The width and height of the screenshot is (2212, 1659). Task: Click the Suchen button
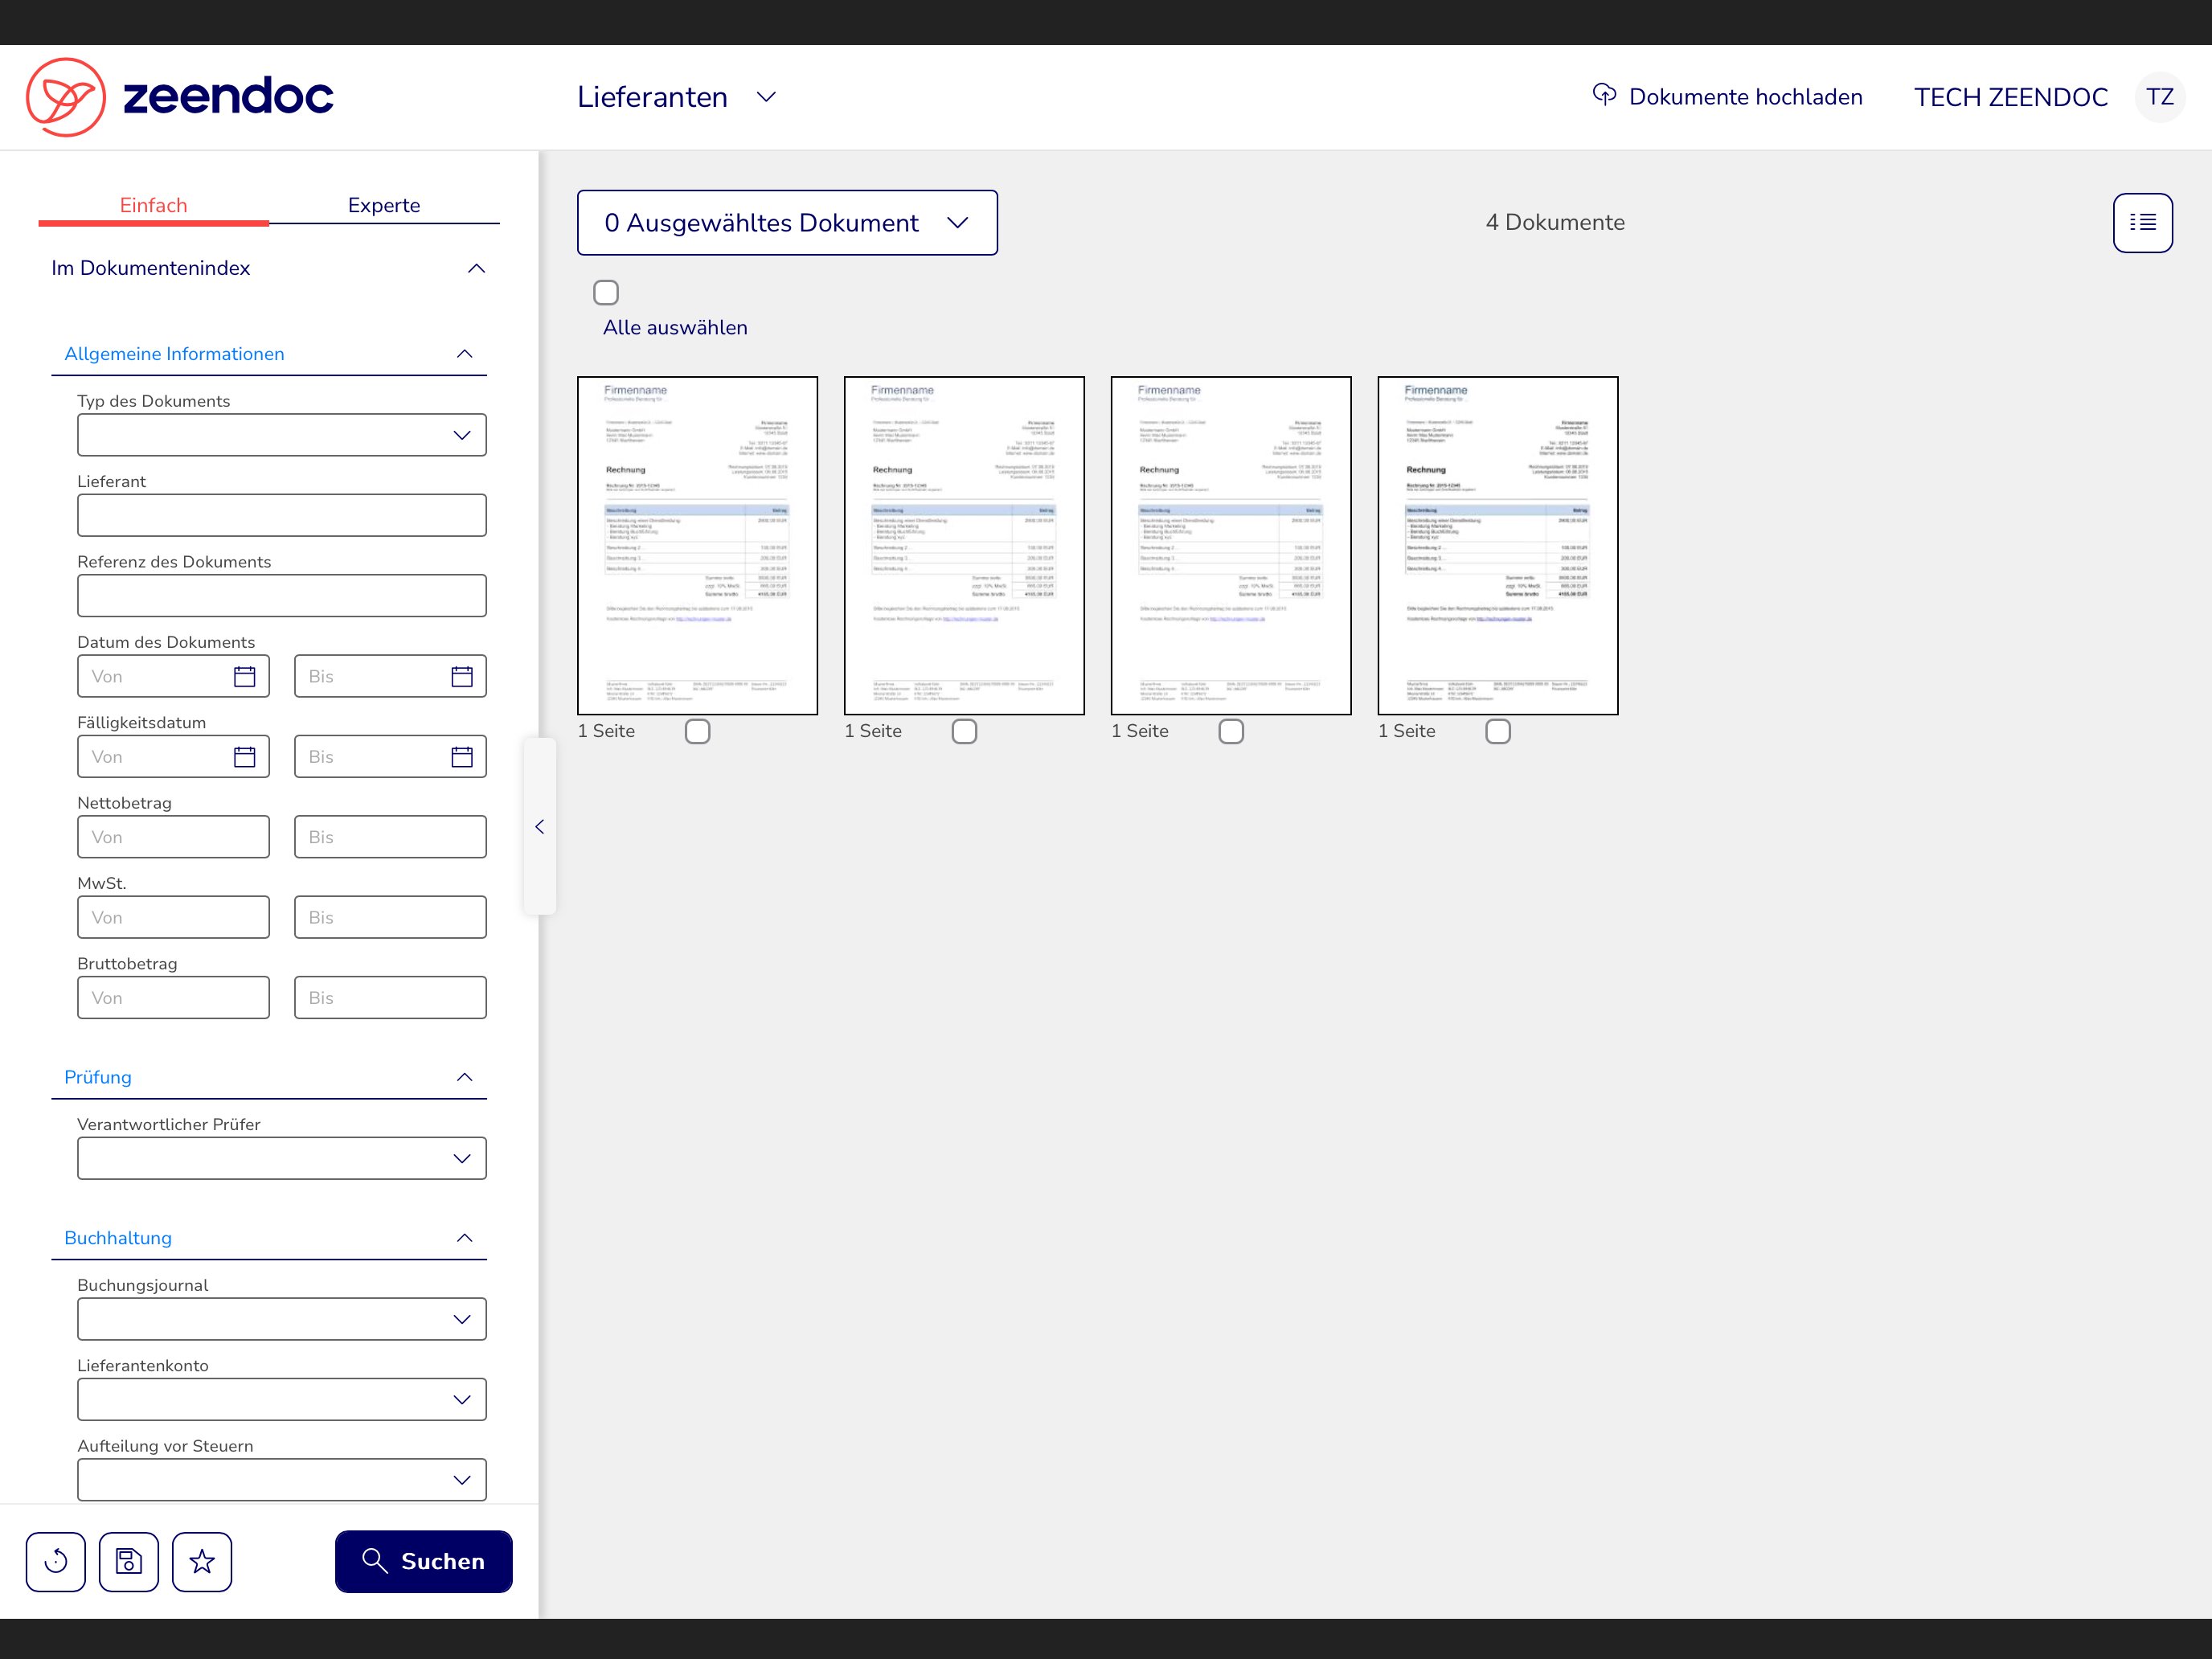pyautogui.click(x=424, y=1561)
